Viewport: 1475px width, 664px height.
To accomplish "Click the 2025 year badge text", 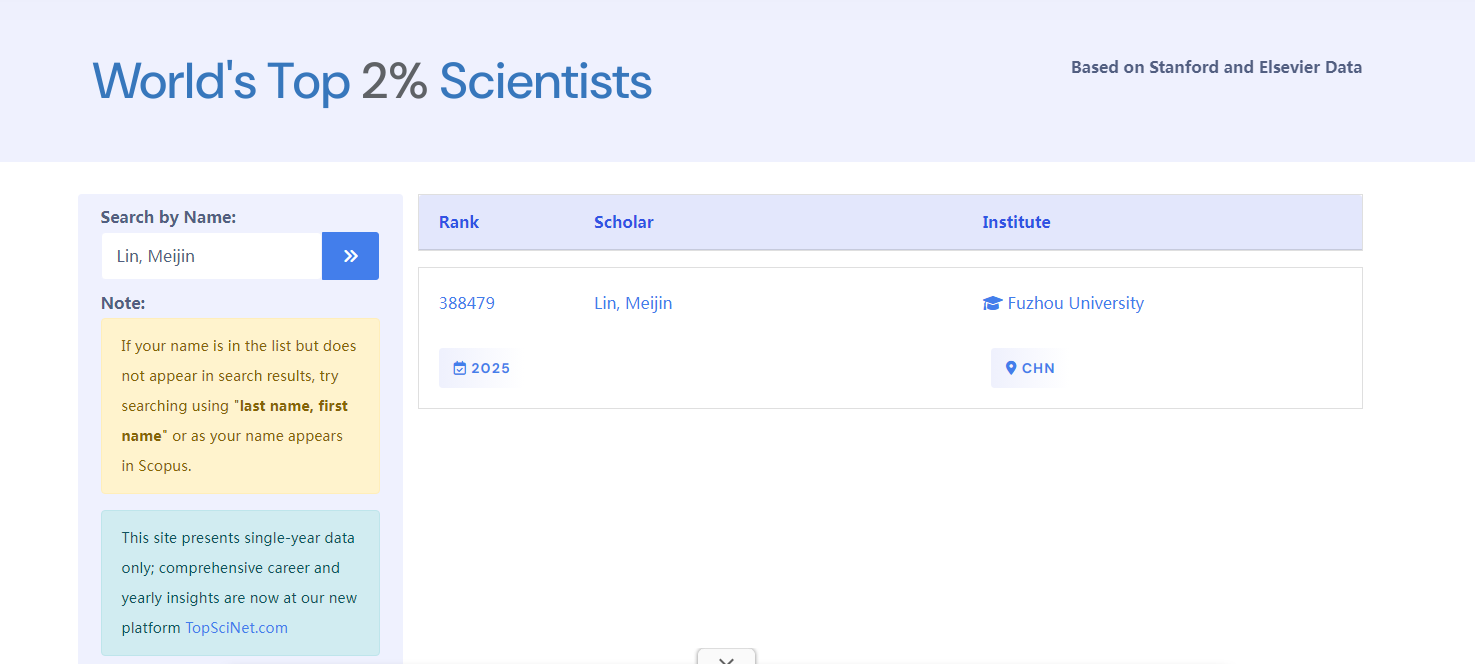I will tap(490, 368).
